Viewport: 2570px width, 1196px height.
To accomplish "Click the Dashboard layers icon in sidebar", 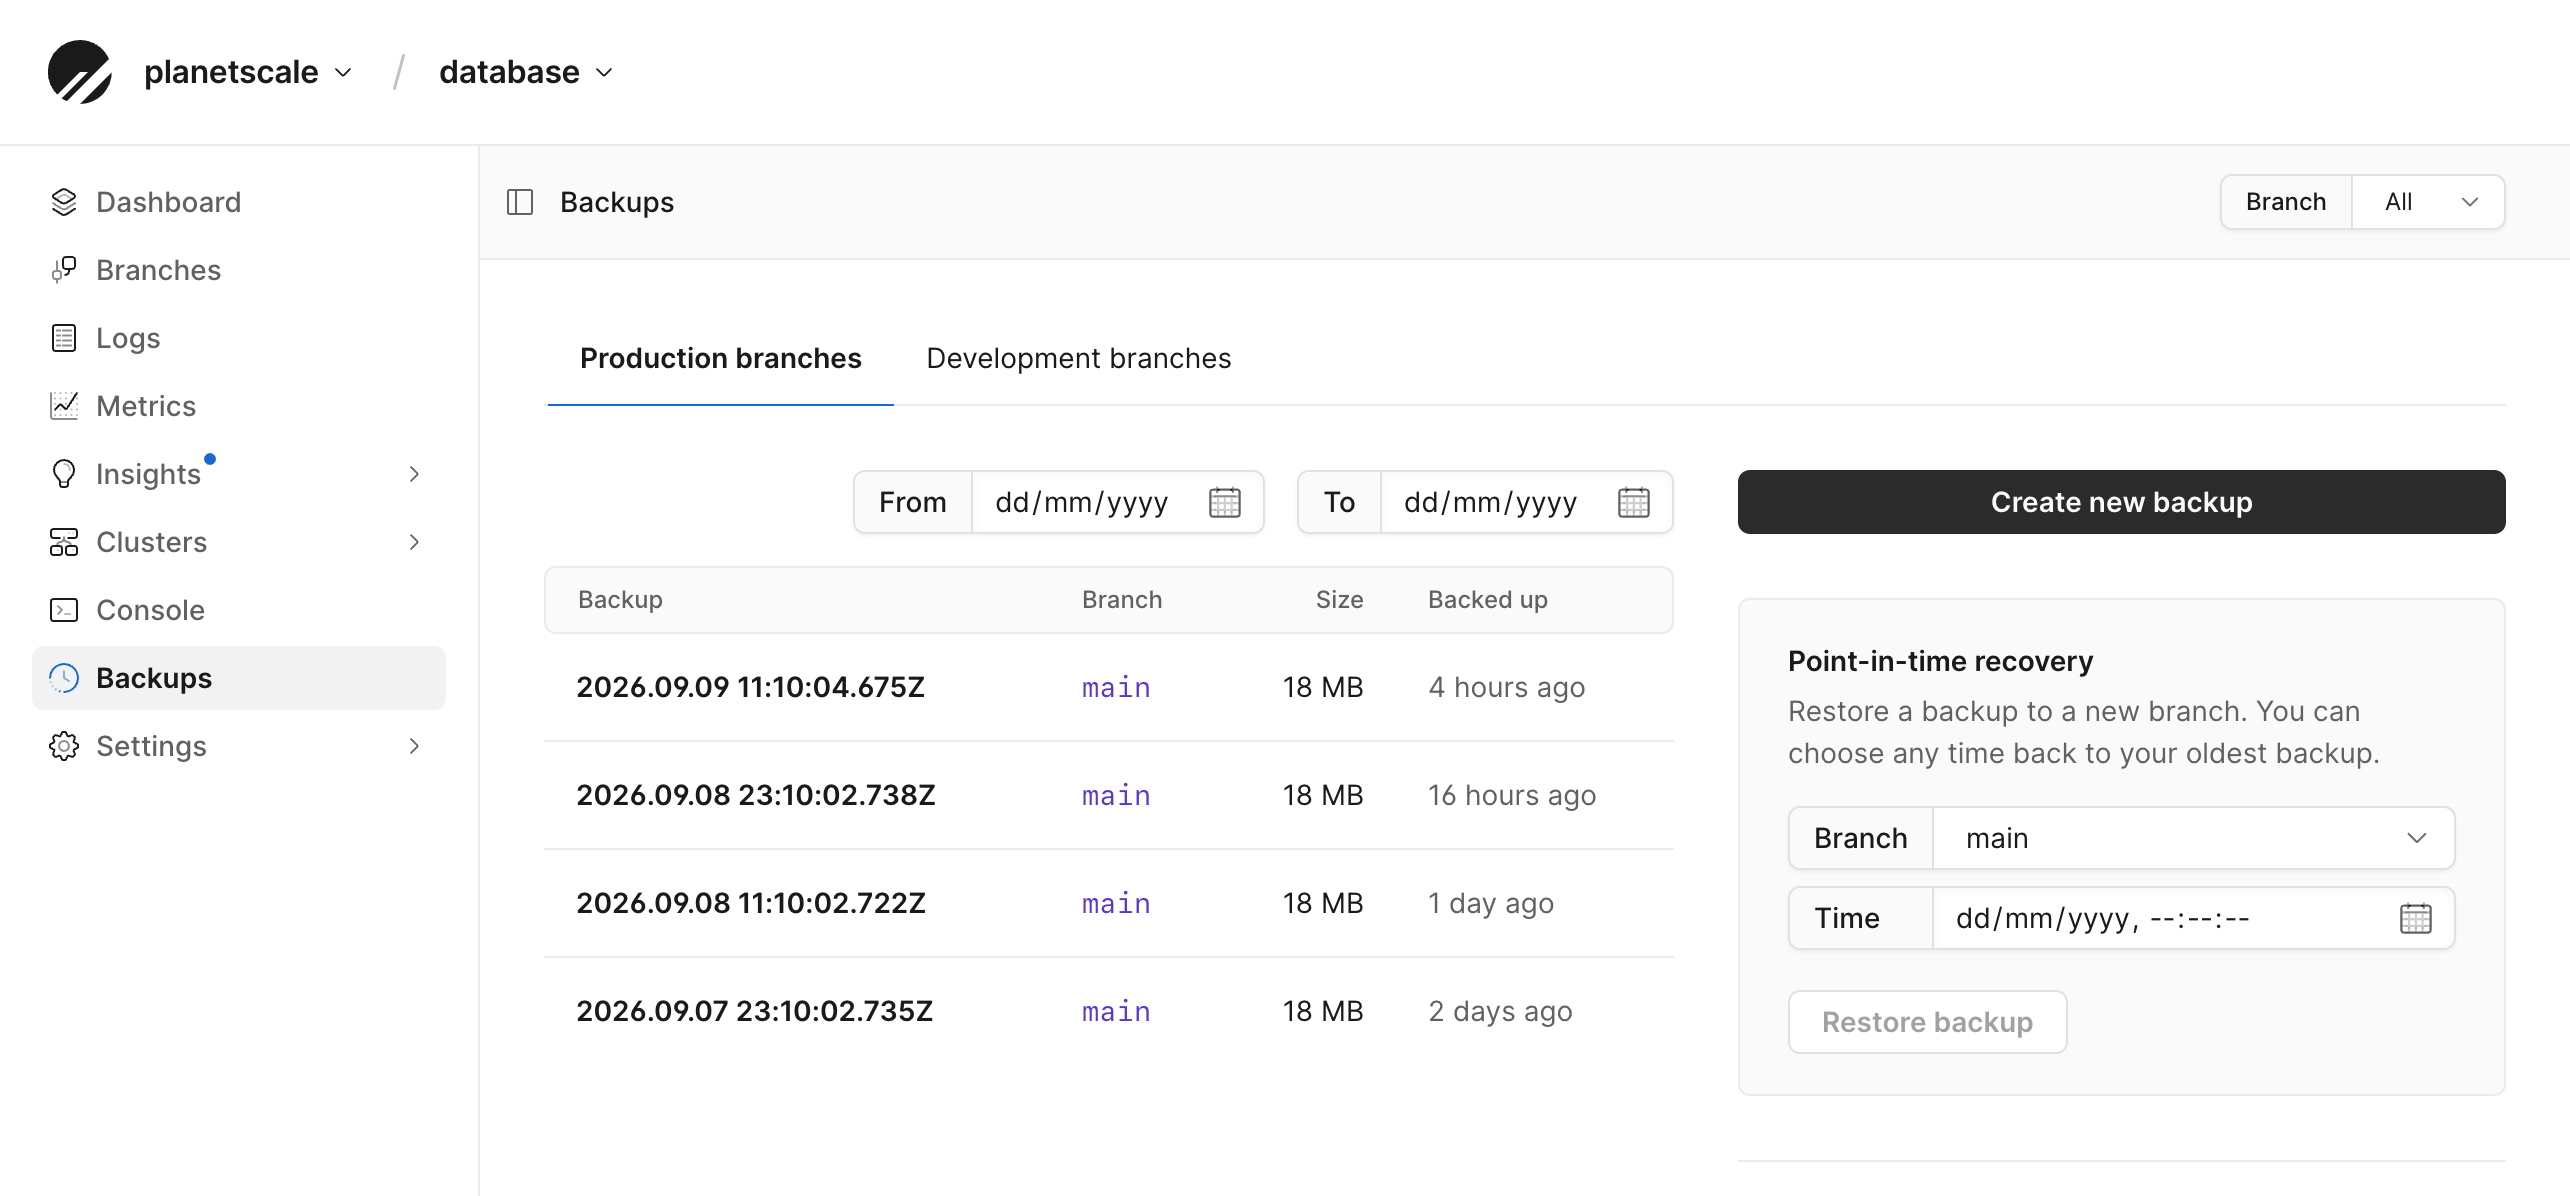I will 64,202.
